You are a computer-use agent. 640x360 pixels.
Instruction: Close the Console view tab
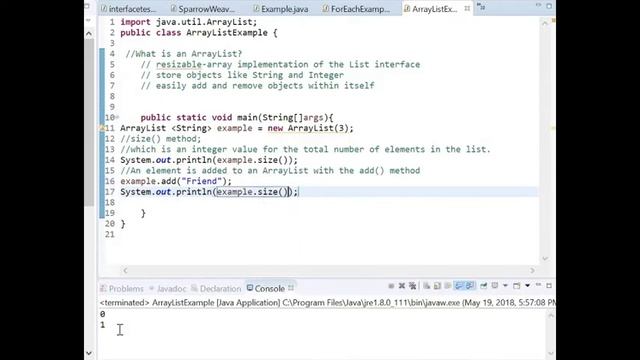pyautogui.click(x=291, y=288)
